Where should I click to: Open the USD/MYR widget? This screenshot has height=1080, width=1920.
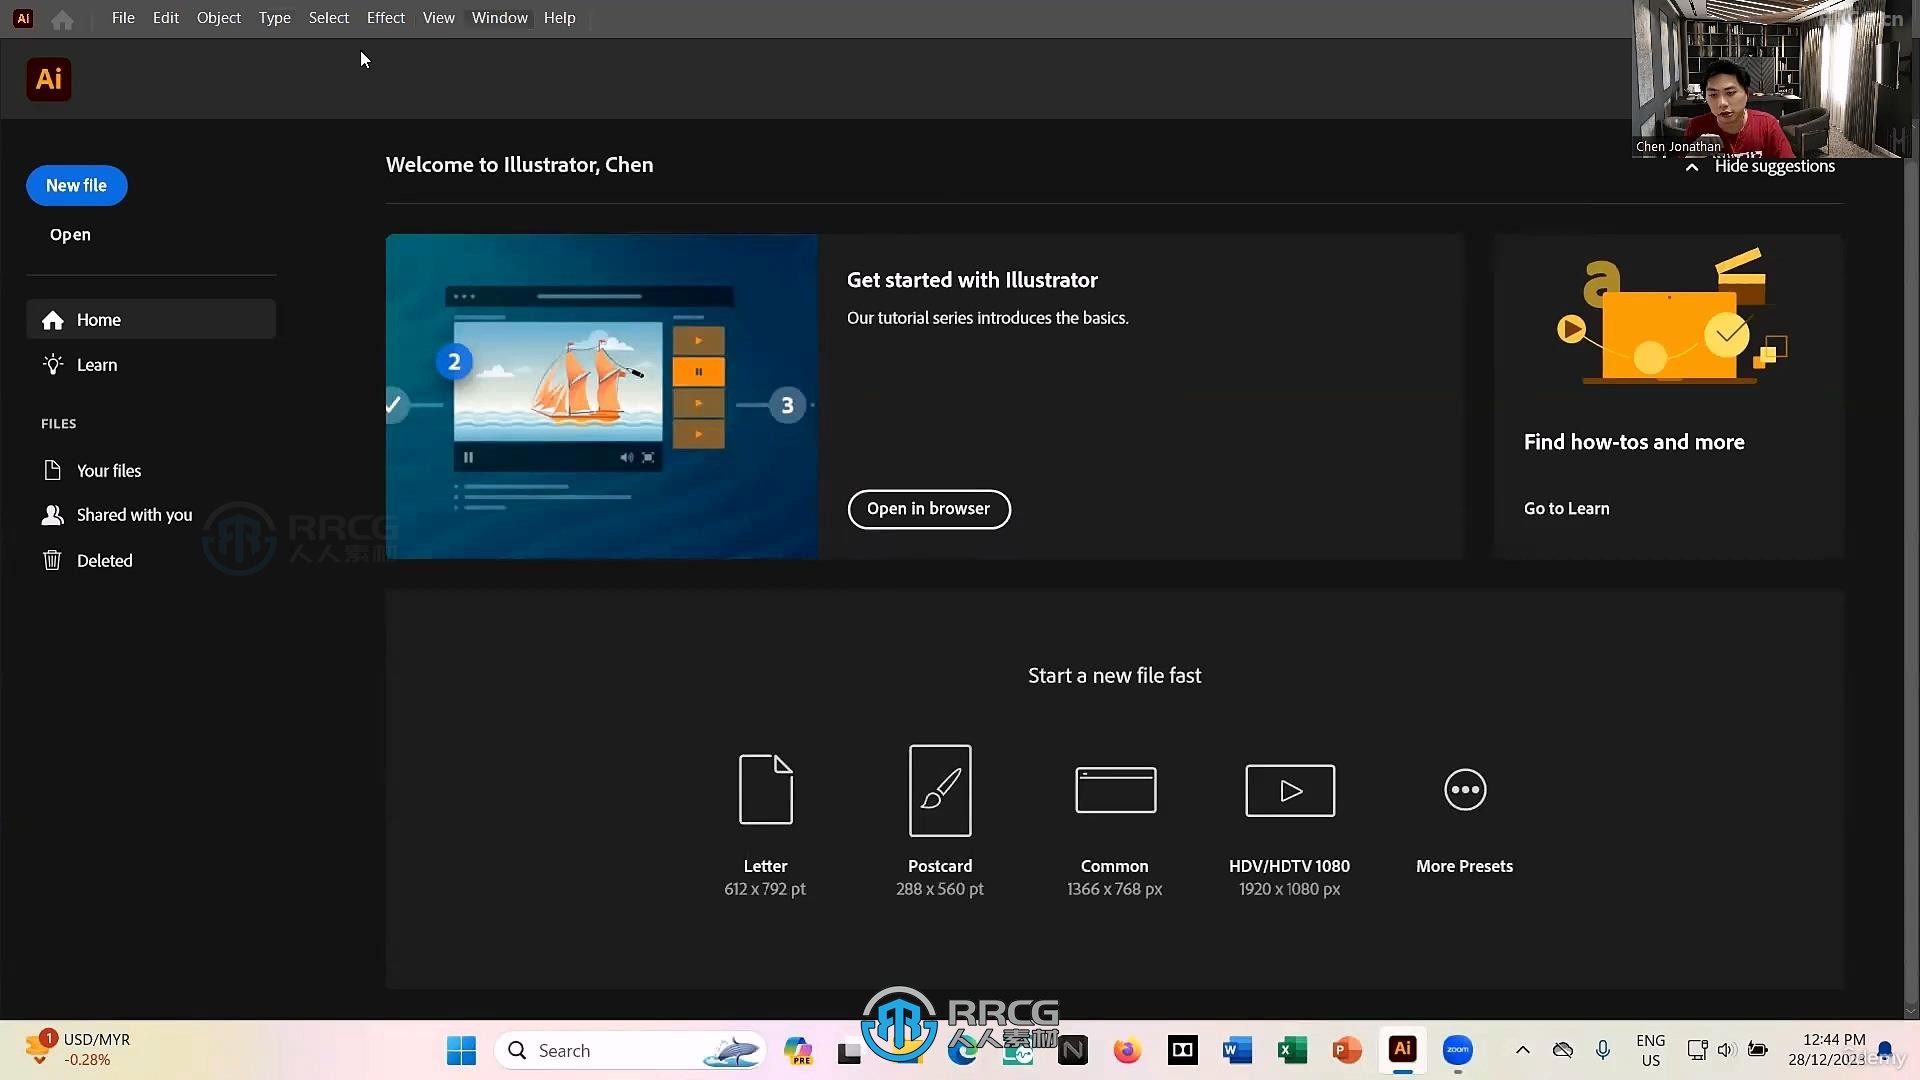pyautogui.click(x=80, y=1051)
